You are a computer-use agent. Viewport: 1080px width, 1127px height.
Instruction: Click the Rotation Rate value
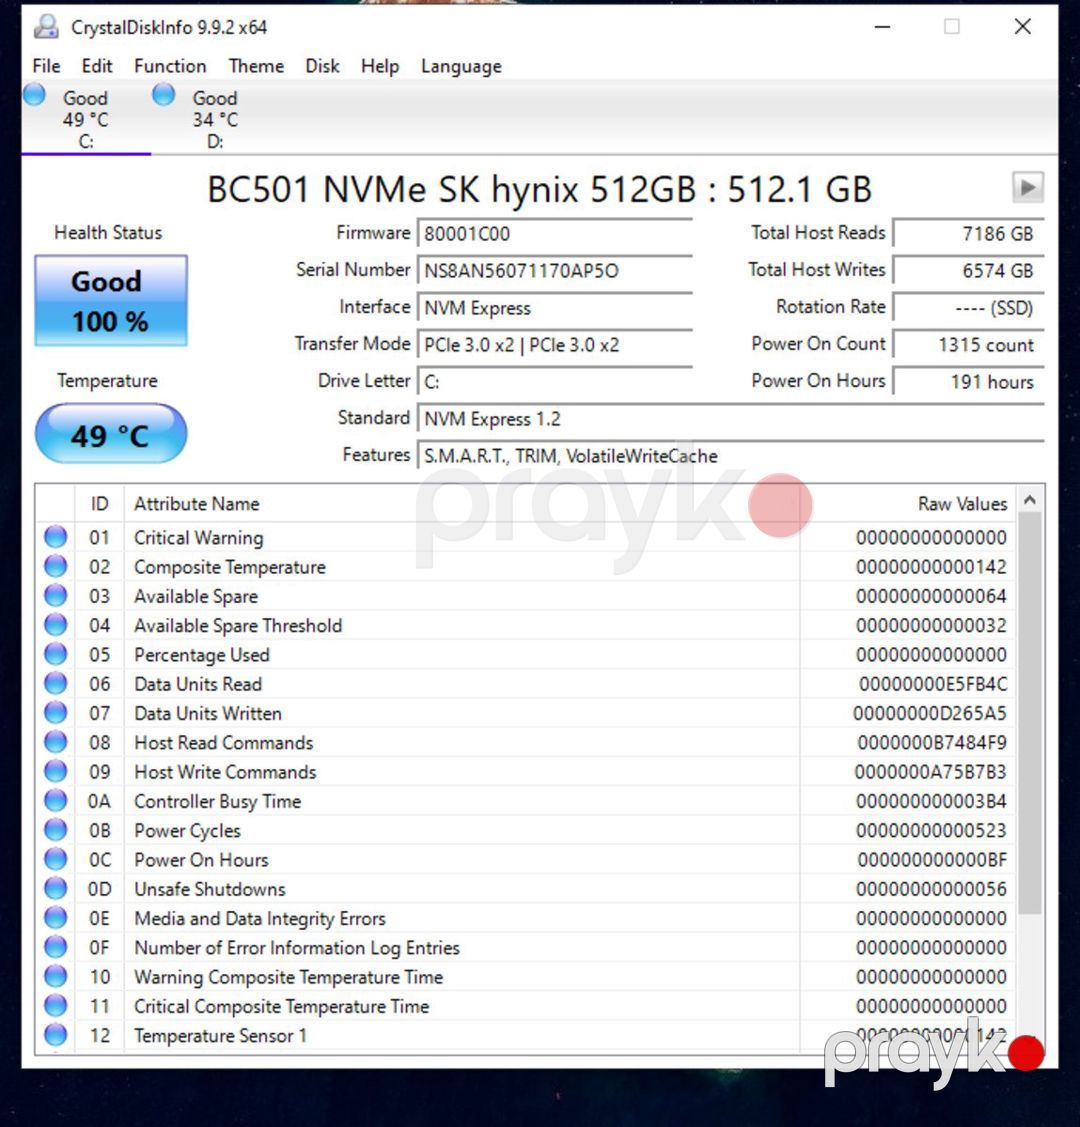tap(969, 308)
